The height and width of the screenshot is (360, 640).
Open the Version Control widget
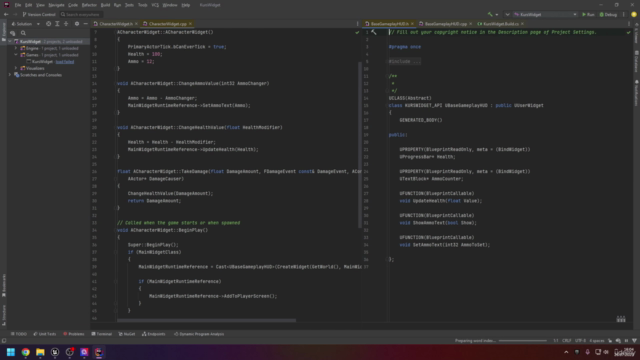39,14
